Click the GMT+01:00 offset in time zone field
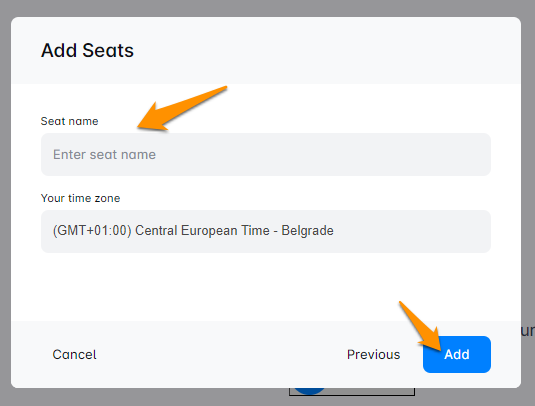This screenshot has width=535, height=406. (92, 231)
